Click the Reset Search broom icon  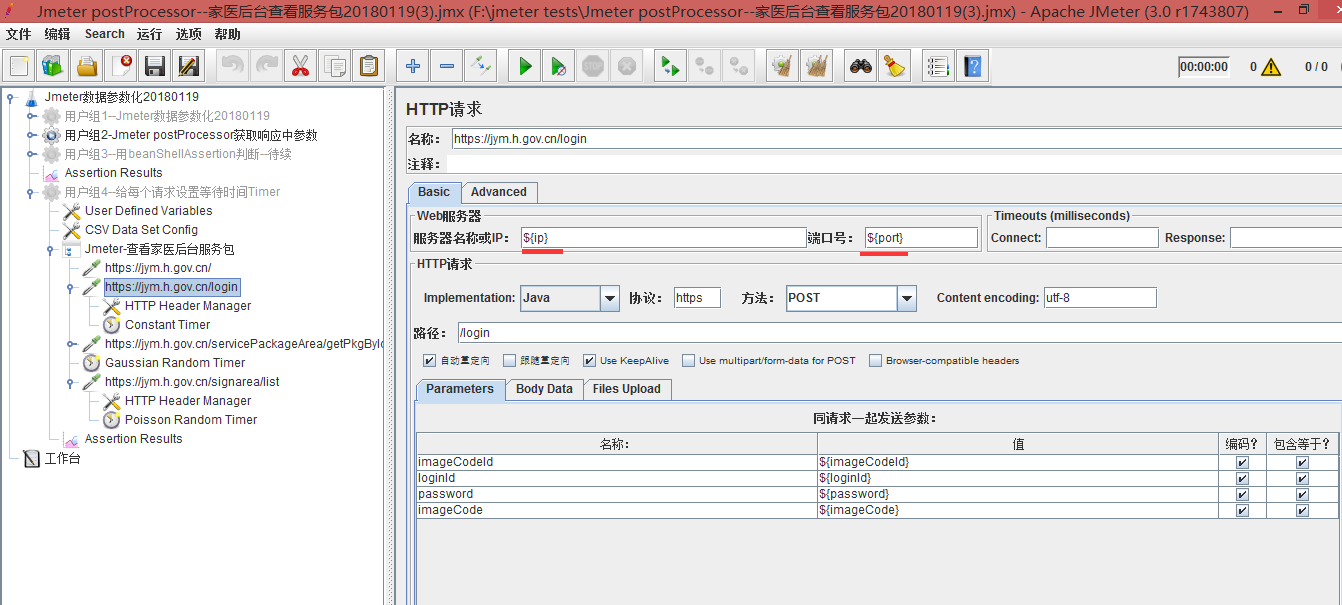pyautogui.click(x=894, y=67)
